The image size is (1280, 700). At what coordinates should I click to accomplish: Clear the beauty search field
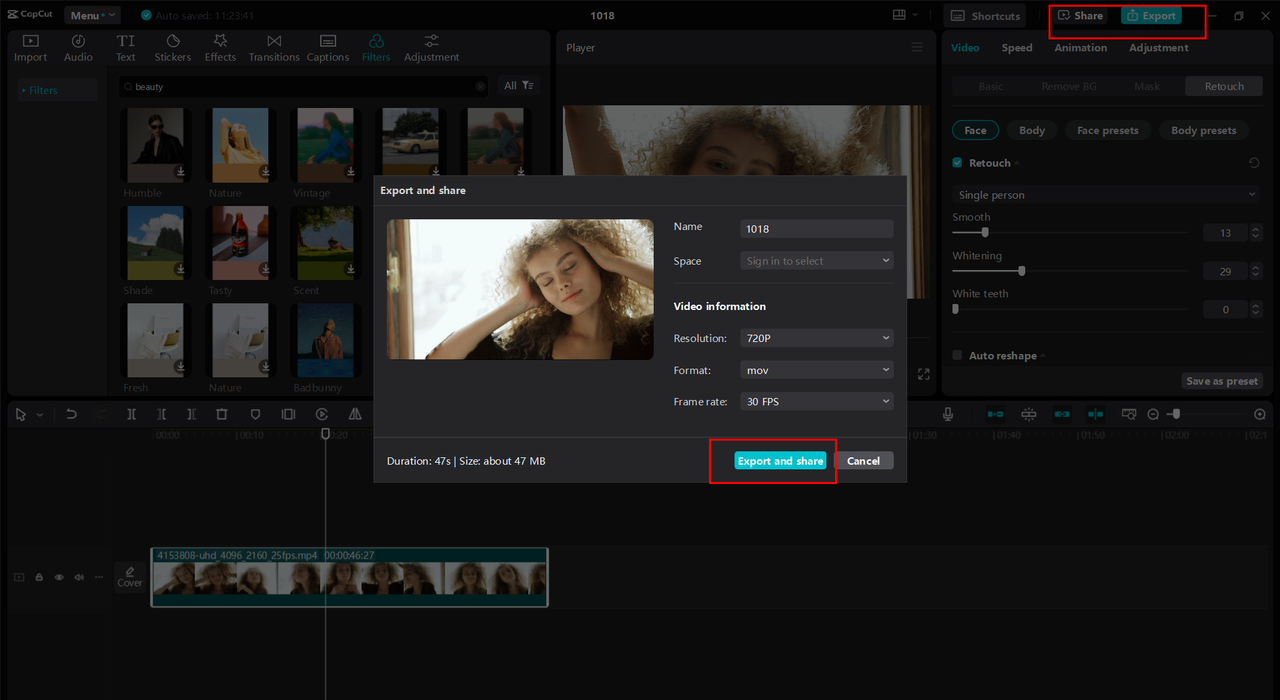click(x=480, y=87)
